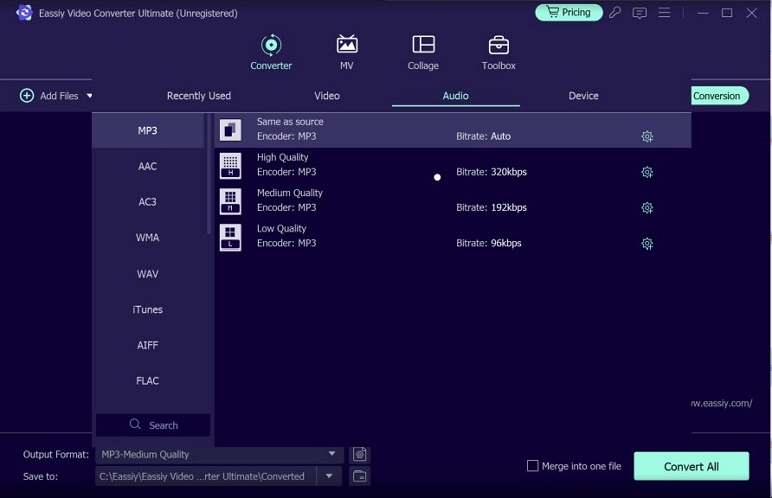The image size is (772, 498).
Task: Choose Low Quality MP3 preset
Action: pos(452,237)
